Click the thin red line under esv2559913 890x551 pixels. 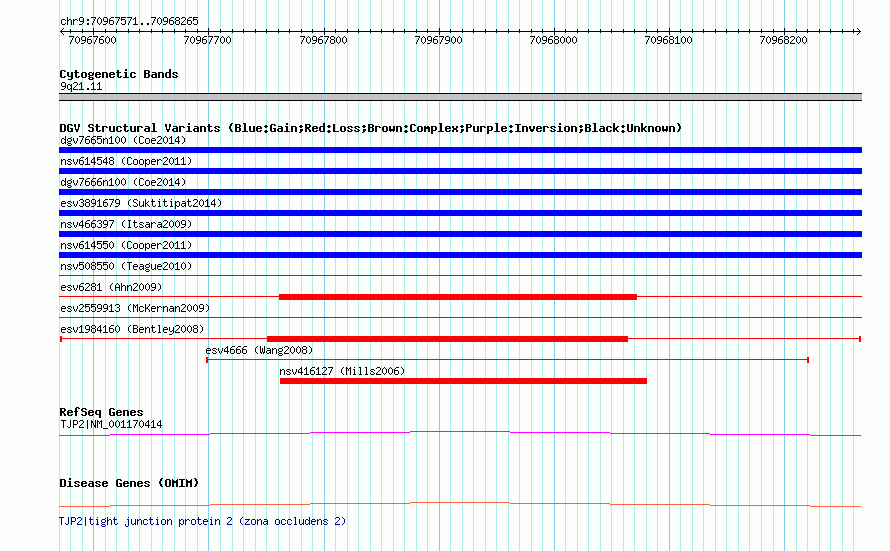point(460,318)
